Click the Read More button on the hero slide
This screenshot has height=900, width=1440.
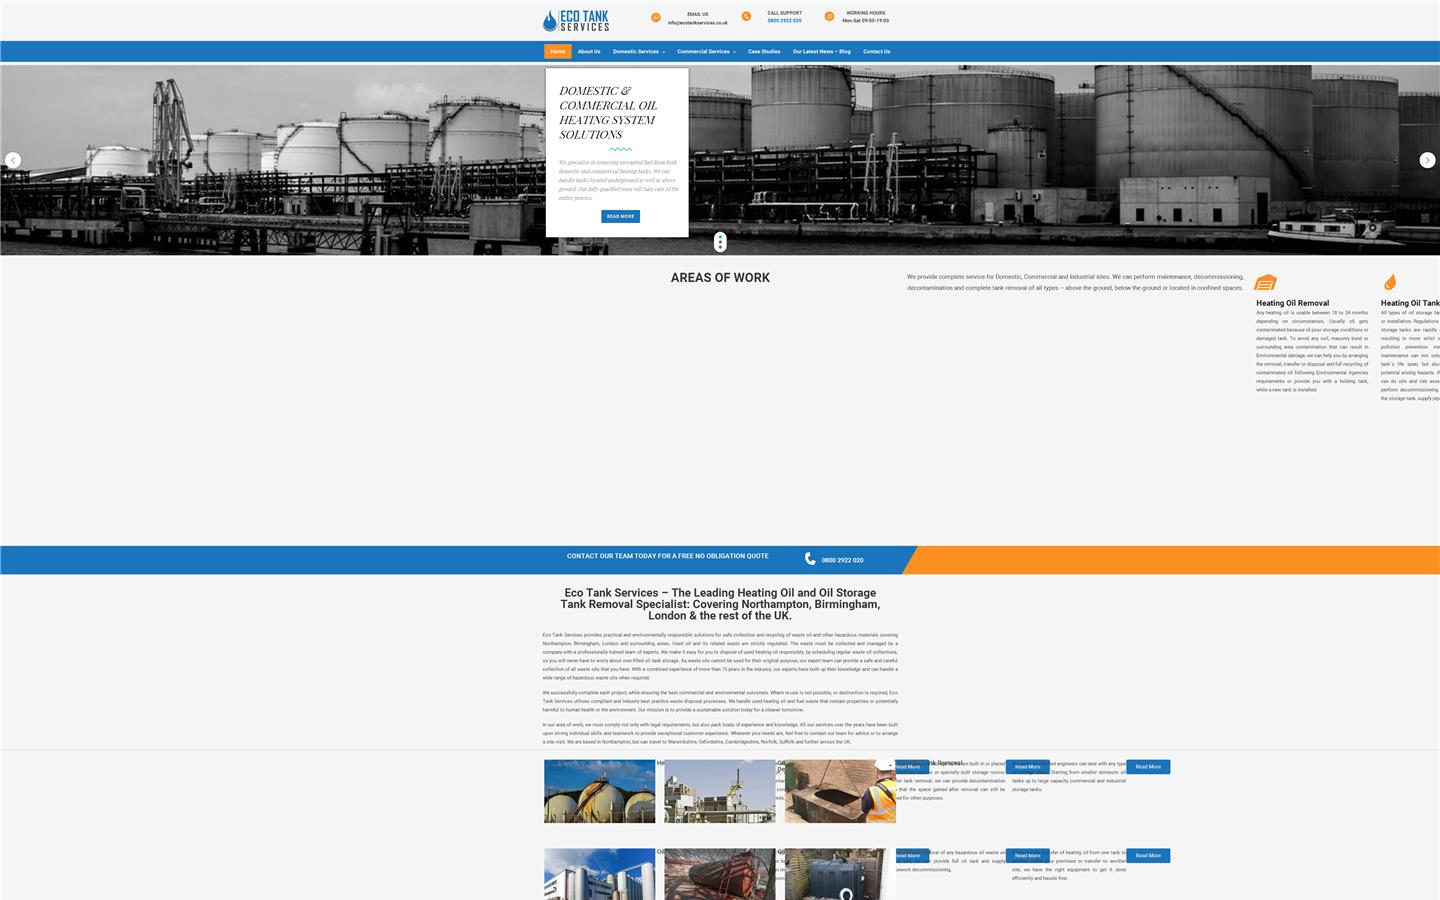(x=620, y=216)
